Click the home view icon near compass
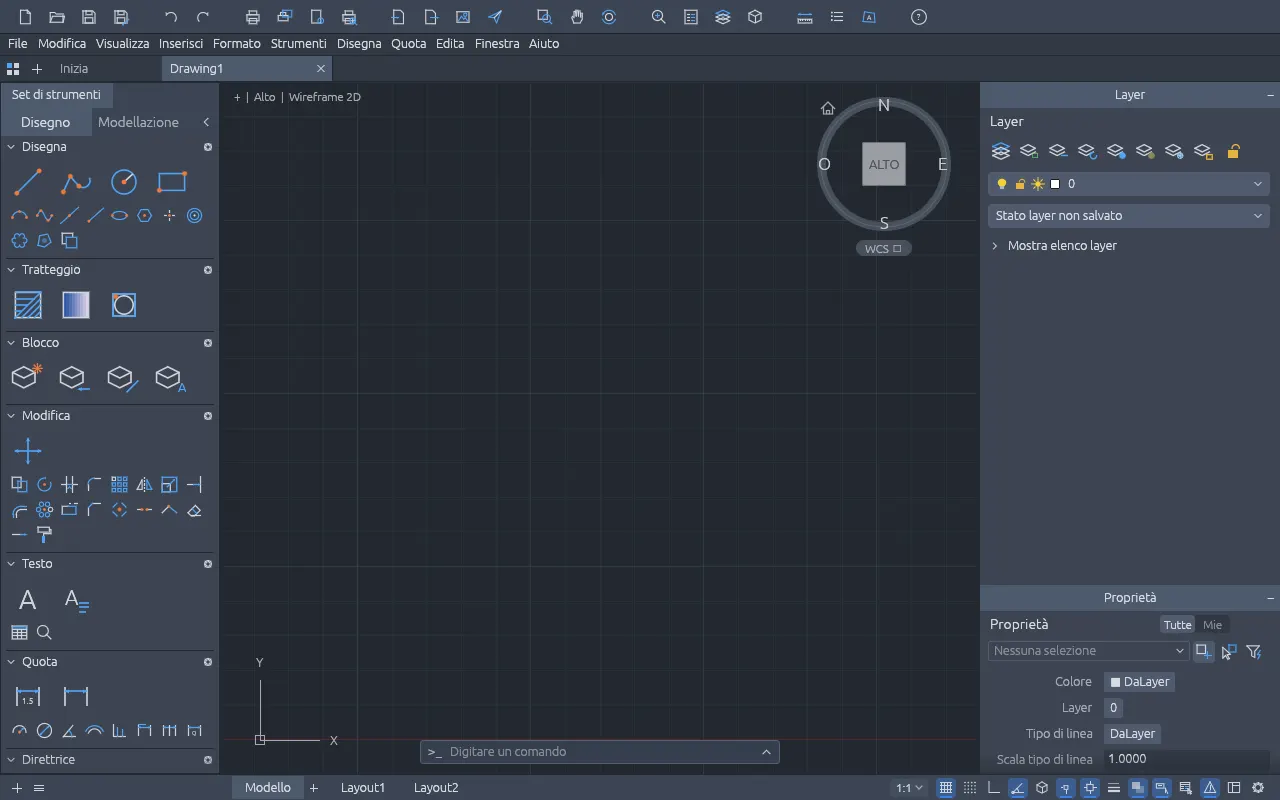This screenshot has height=800, width=1280. click(828, 108)
